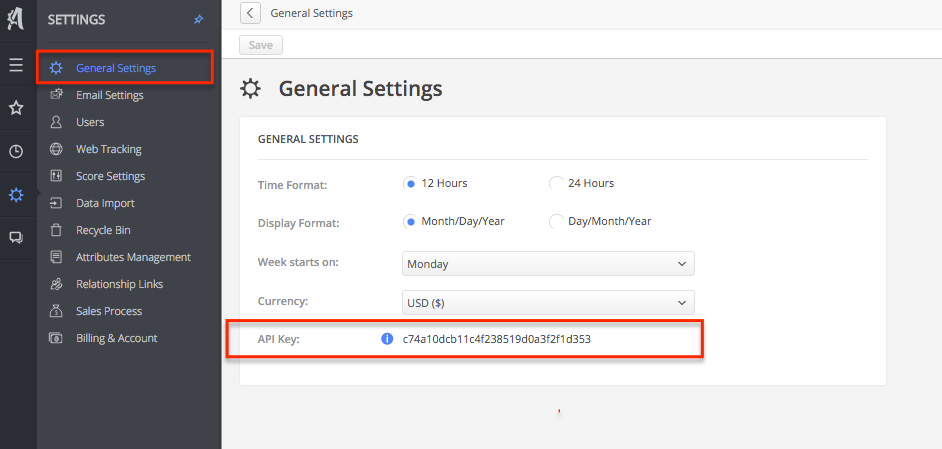The height and width of the screenshot is (449, 942).
Task: Click the API key value c74a10dcb11c4f238519d0a3f2f1d353
Action: [x=497, y=339]
